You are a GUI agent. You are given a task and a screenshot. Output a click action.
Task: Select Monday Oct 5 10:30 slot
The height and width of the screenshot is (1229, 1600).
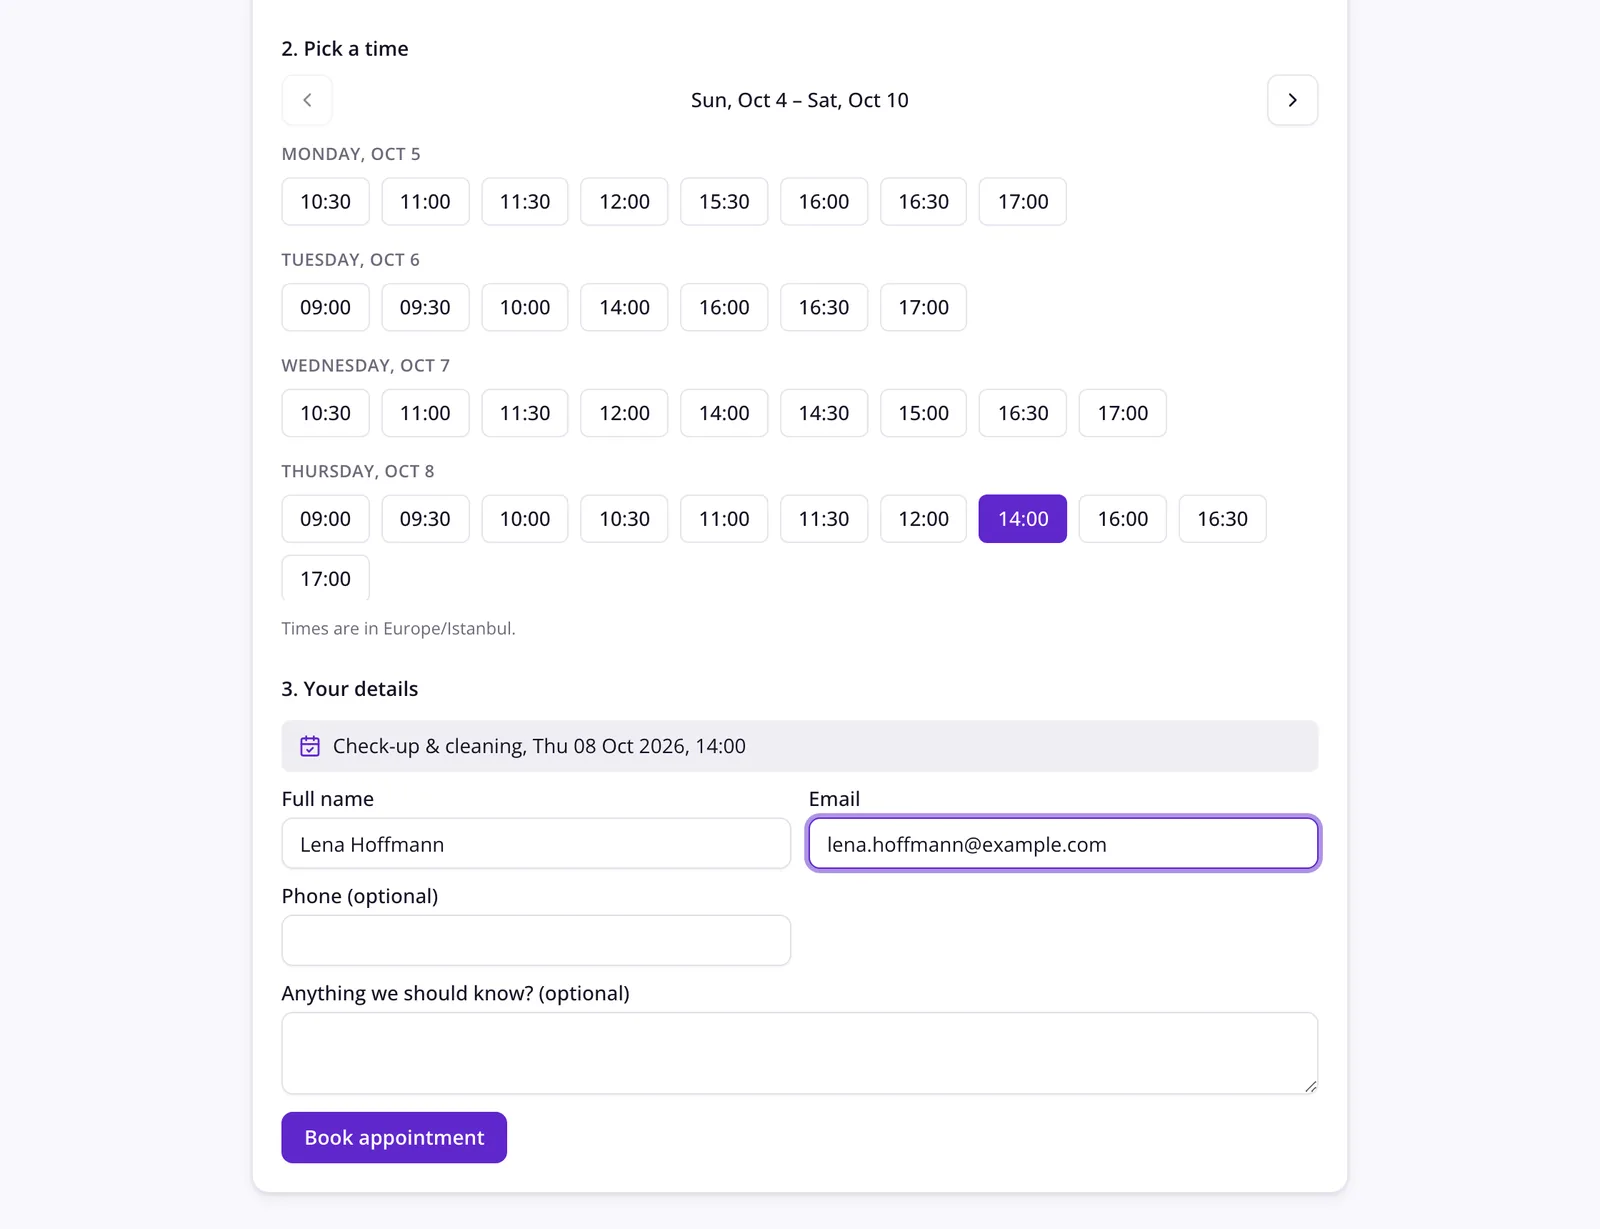click(x=325, y=201)
